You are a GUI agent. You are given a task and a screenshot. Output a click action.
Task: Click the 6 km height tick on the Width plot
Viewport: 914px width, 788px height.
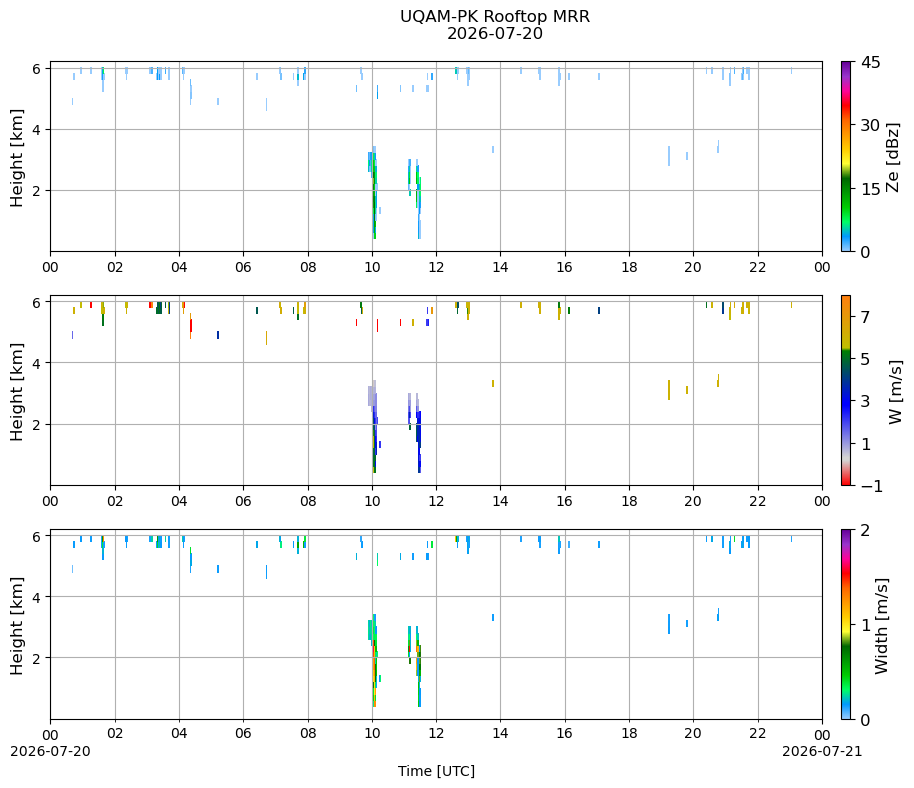pyautogui.click(x=36, y=536)
